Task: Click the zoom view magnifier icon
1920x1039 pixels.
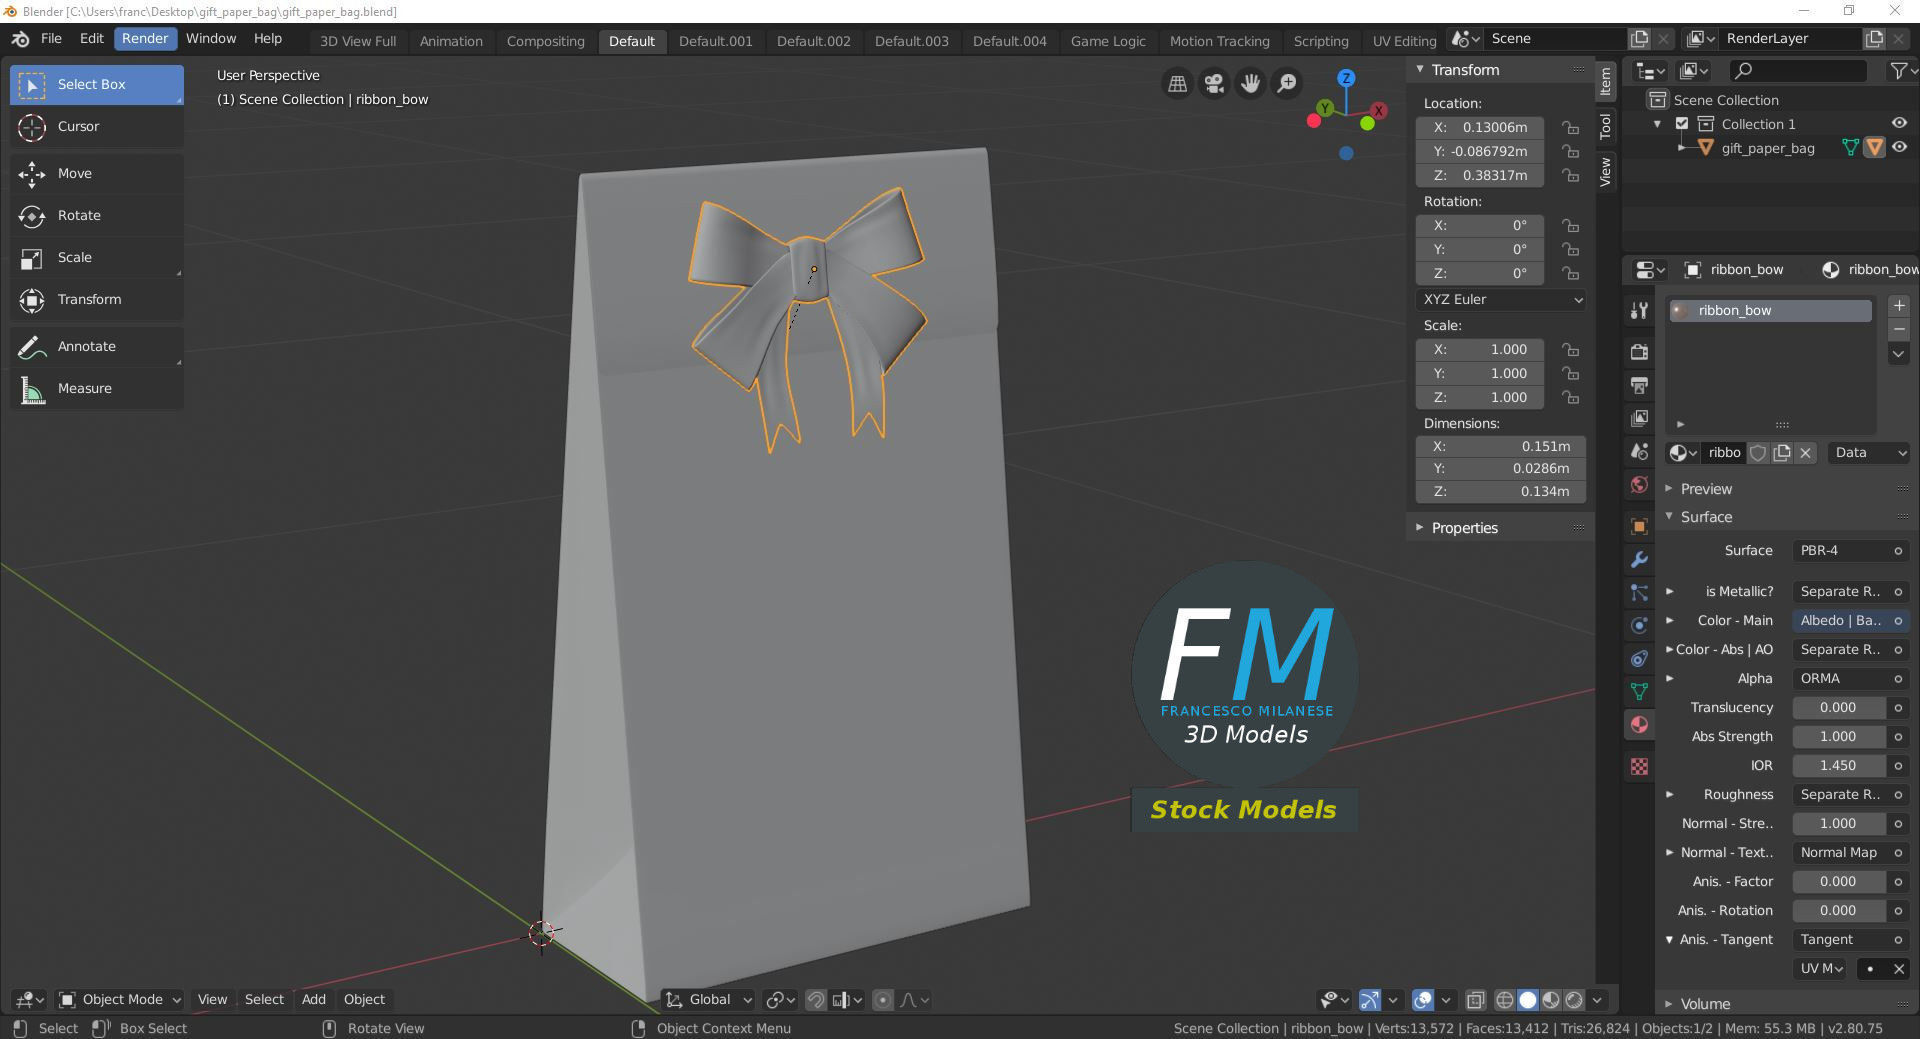Action: pos(1287,84)
